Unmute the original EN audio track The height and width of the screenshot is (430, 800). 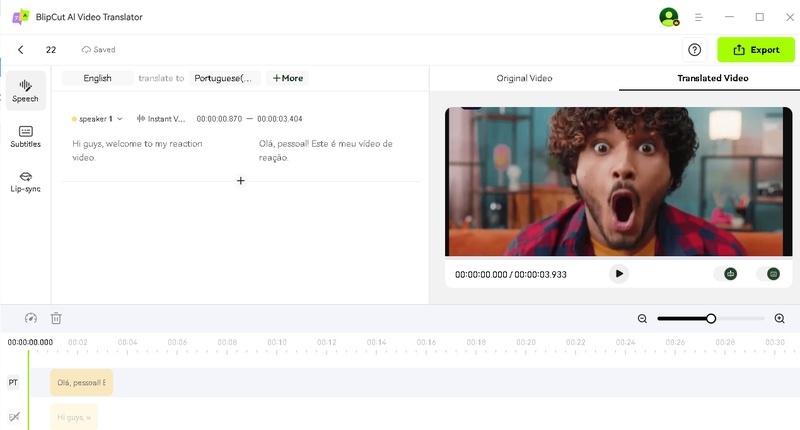(13, 416)
